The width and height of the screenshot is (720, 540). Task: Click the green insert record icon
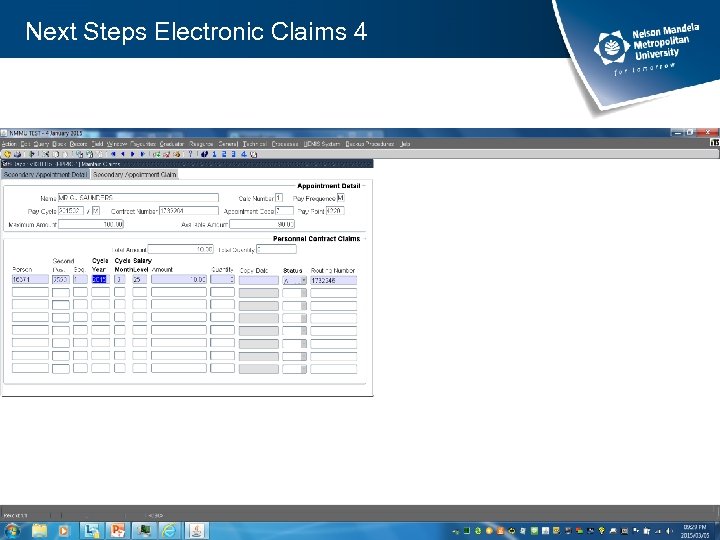pyautogui.click(x=156, y=154)
